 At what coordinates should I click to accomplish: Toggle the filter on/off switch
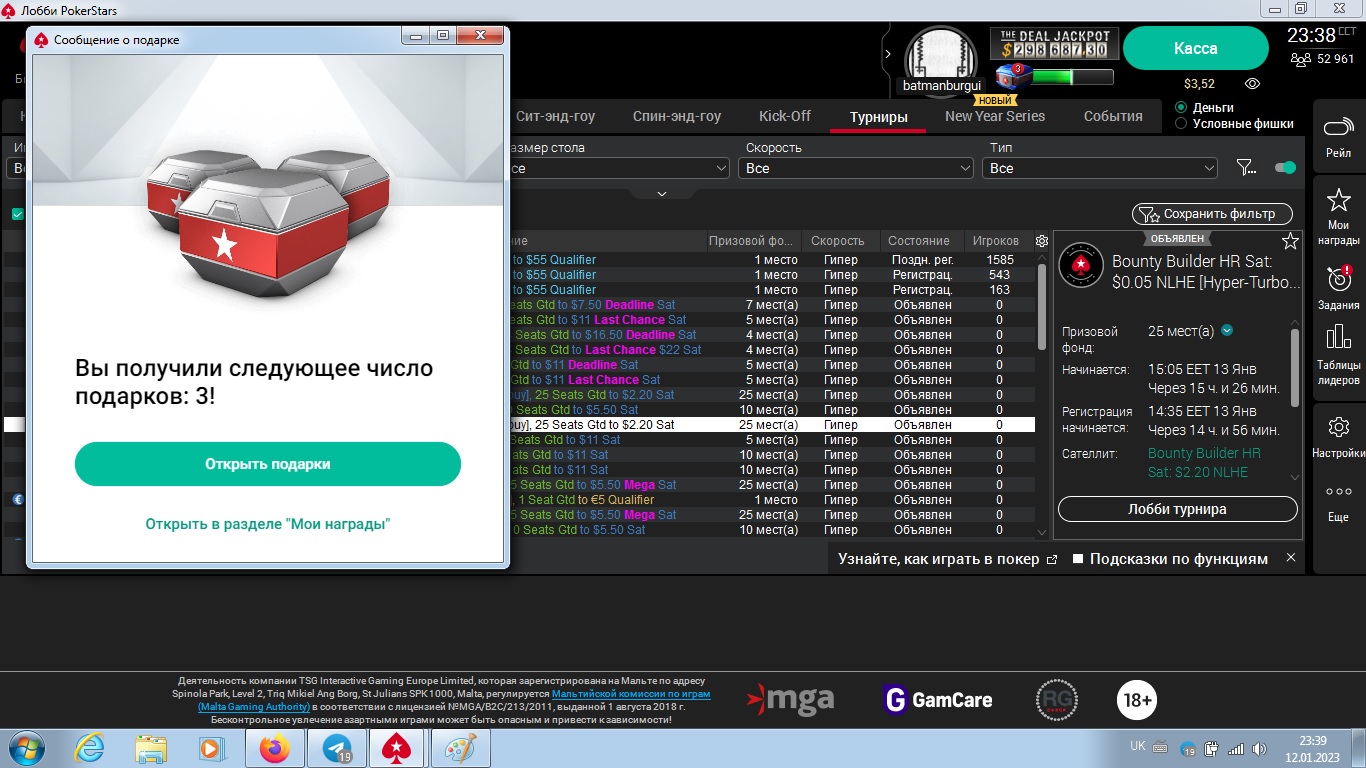[x=1286, y=168]
